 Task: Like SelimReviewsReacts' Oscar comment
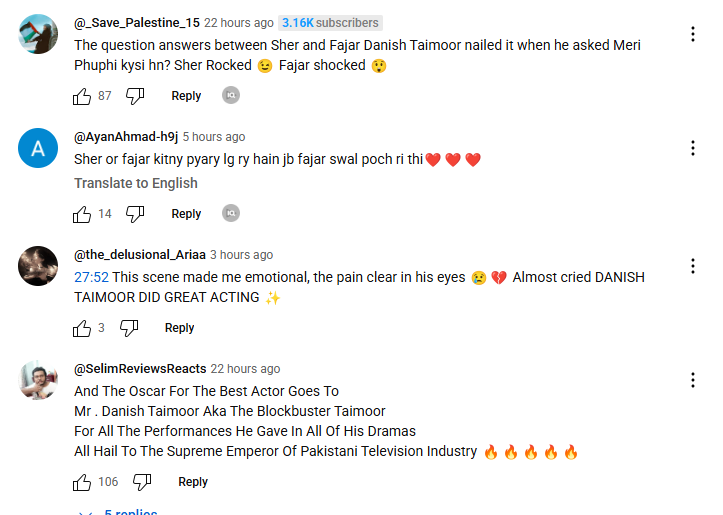(x=82, y=482)
